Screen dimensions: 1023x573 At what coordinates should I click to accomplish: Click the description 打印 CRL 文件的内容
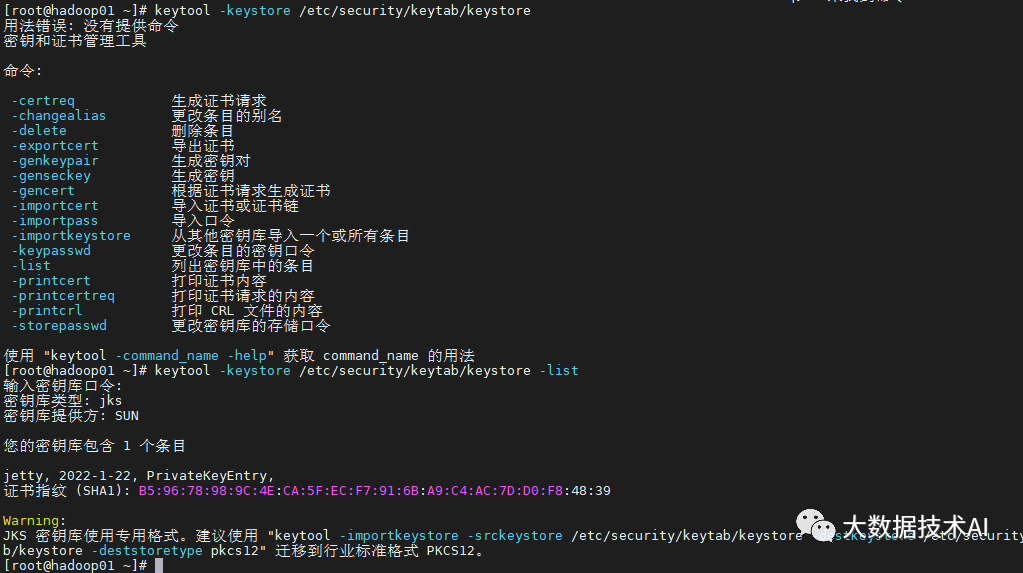(x=247, y=311)
